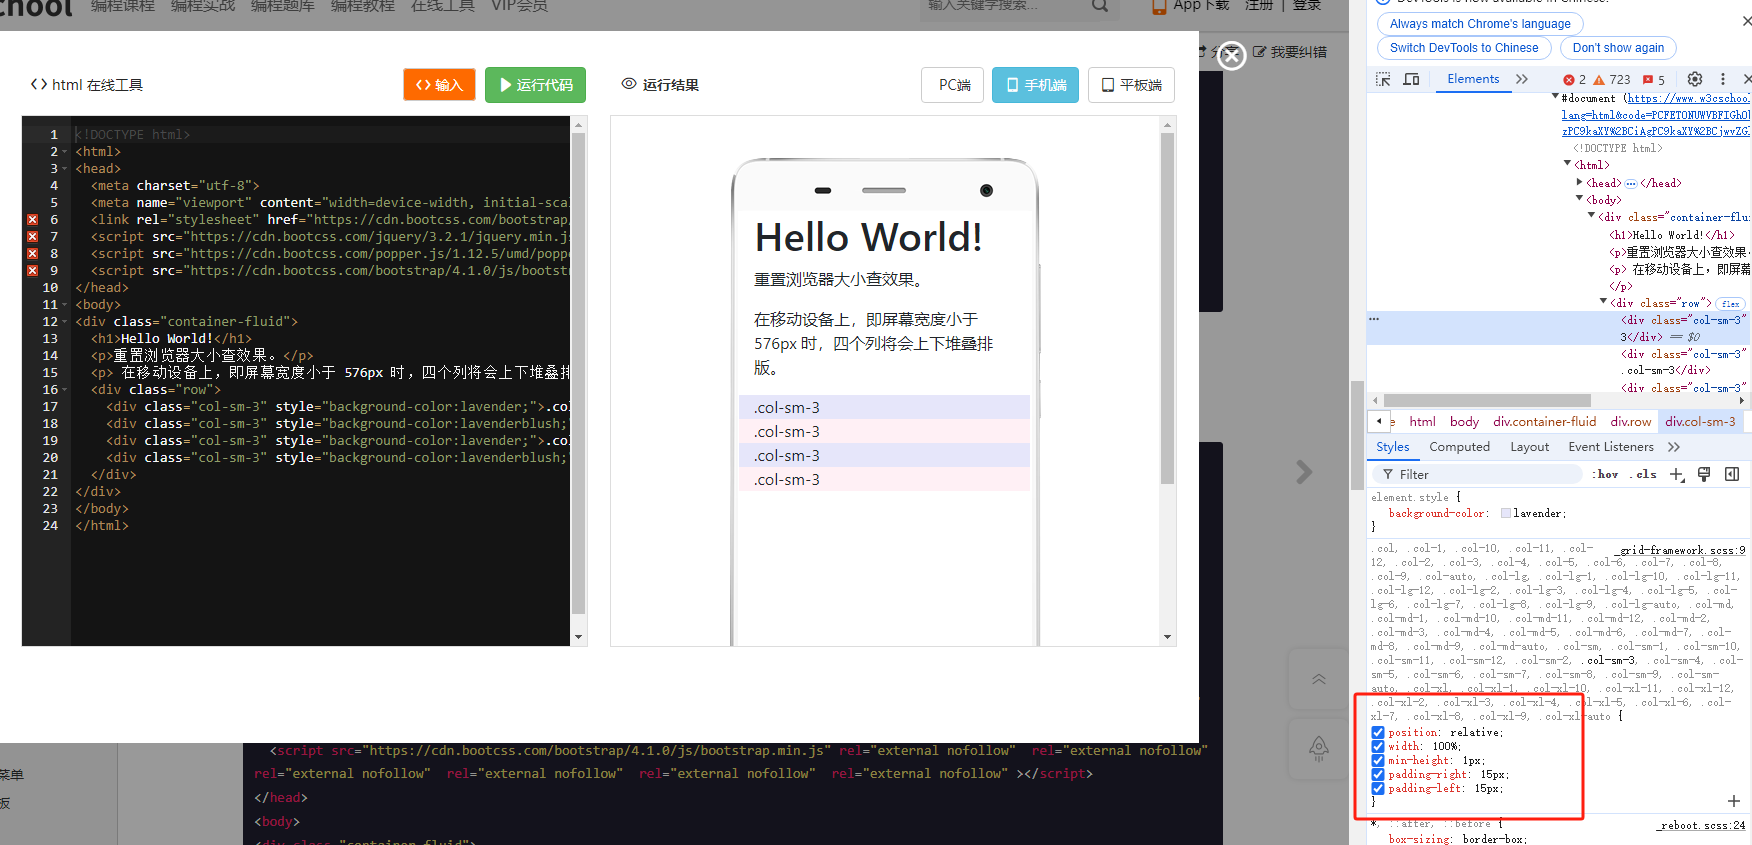Uncheck the position: relative declaration

click(x=1378, y=733)
